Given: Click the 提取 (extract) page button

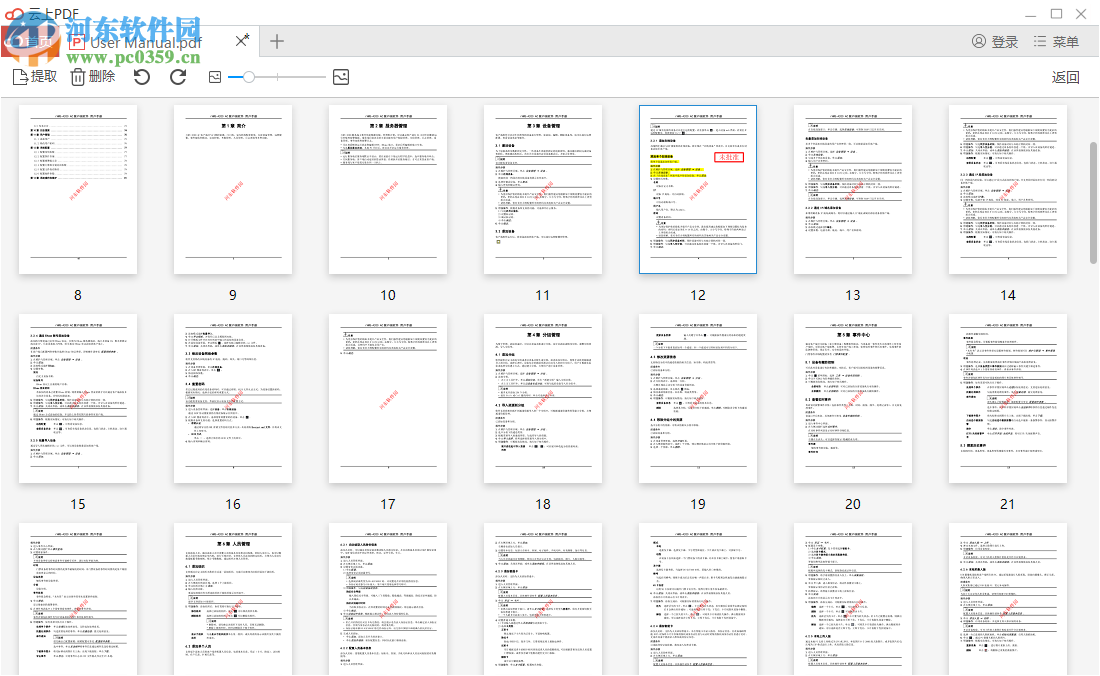Looking at the screenshot, I should tap(35, 76).
